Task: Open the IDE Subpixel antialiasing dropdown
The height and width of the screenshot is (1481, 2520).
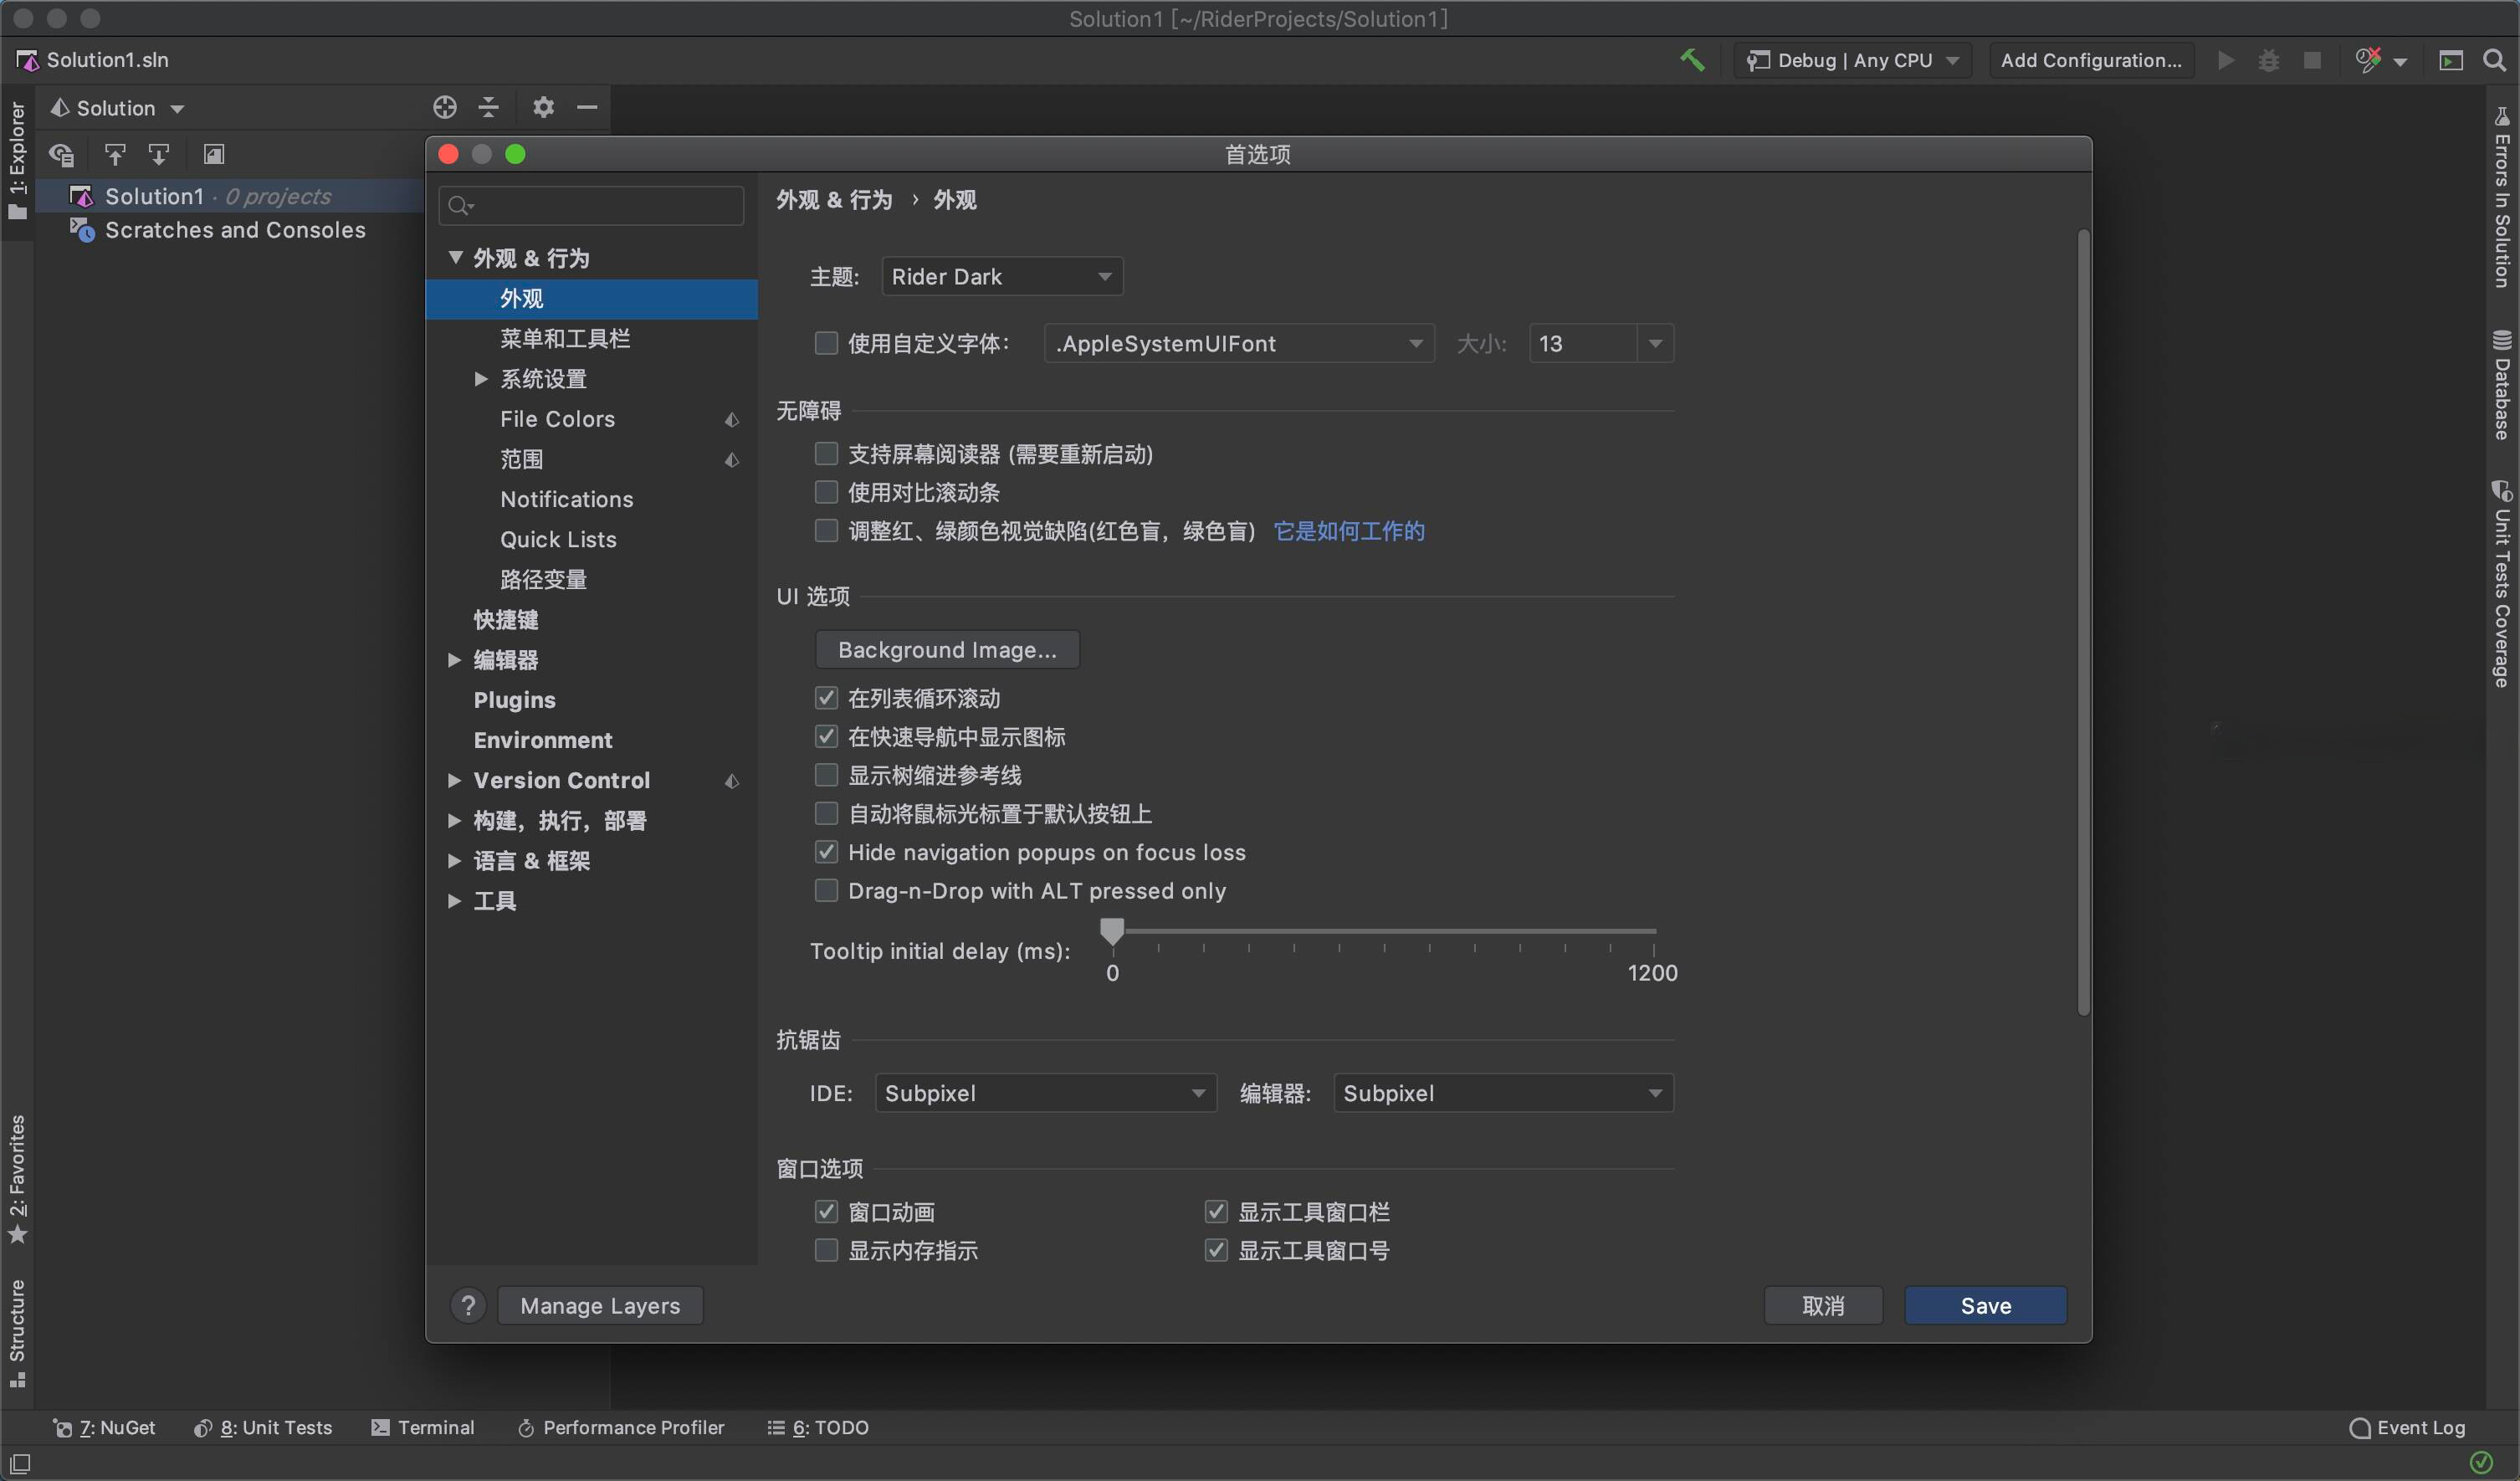Action: point(1045,1093)
